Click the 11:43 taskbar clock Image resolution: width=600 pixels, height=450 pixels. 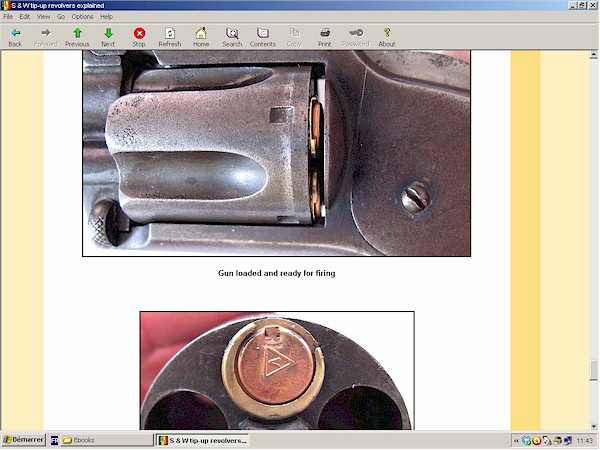coord(585,441)
